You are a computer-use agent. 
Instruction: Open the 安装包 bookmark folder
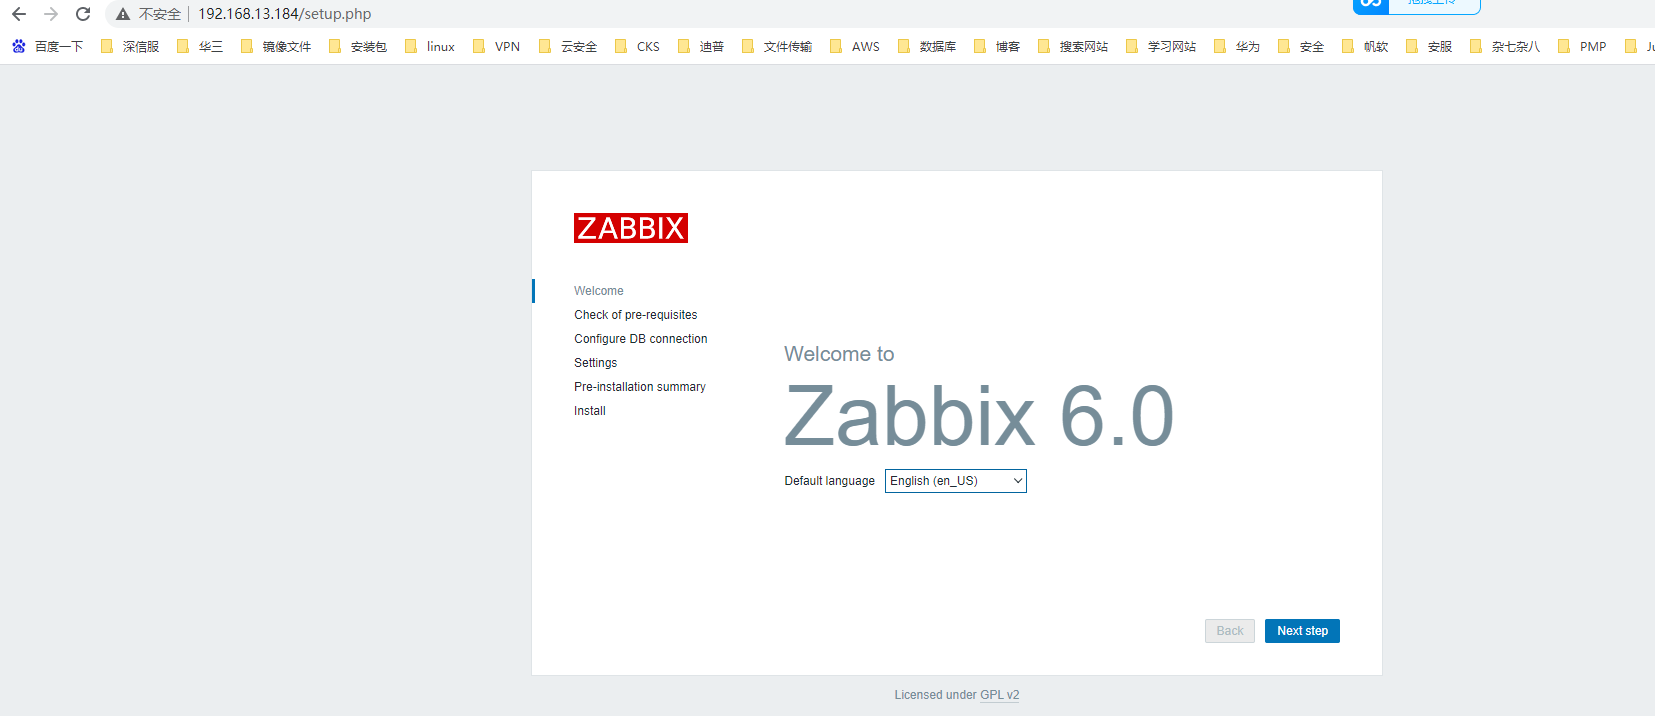(358, 46)
